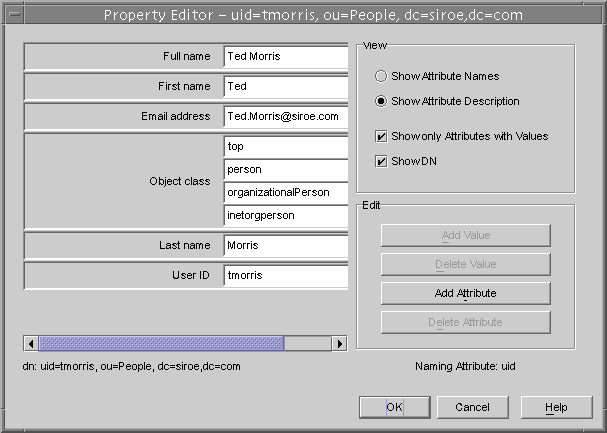
Task: Click the inetorgperson value field
Action: [286, 216]
